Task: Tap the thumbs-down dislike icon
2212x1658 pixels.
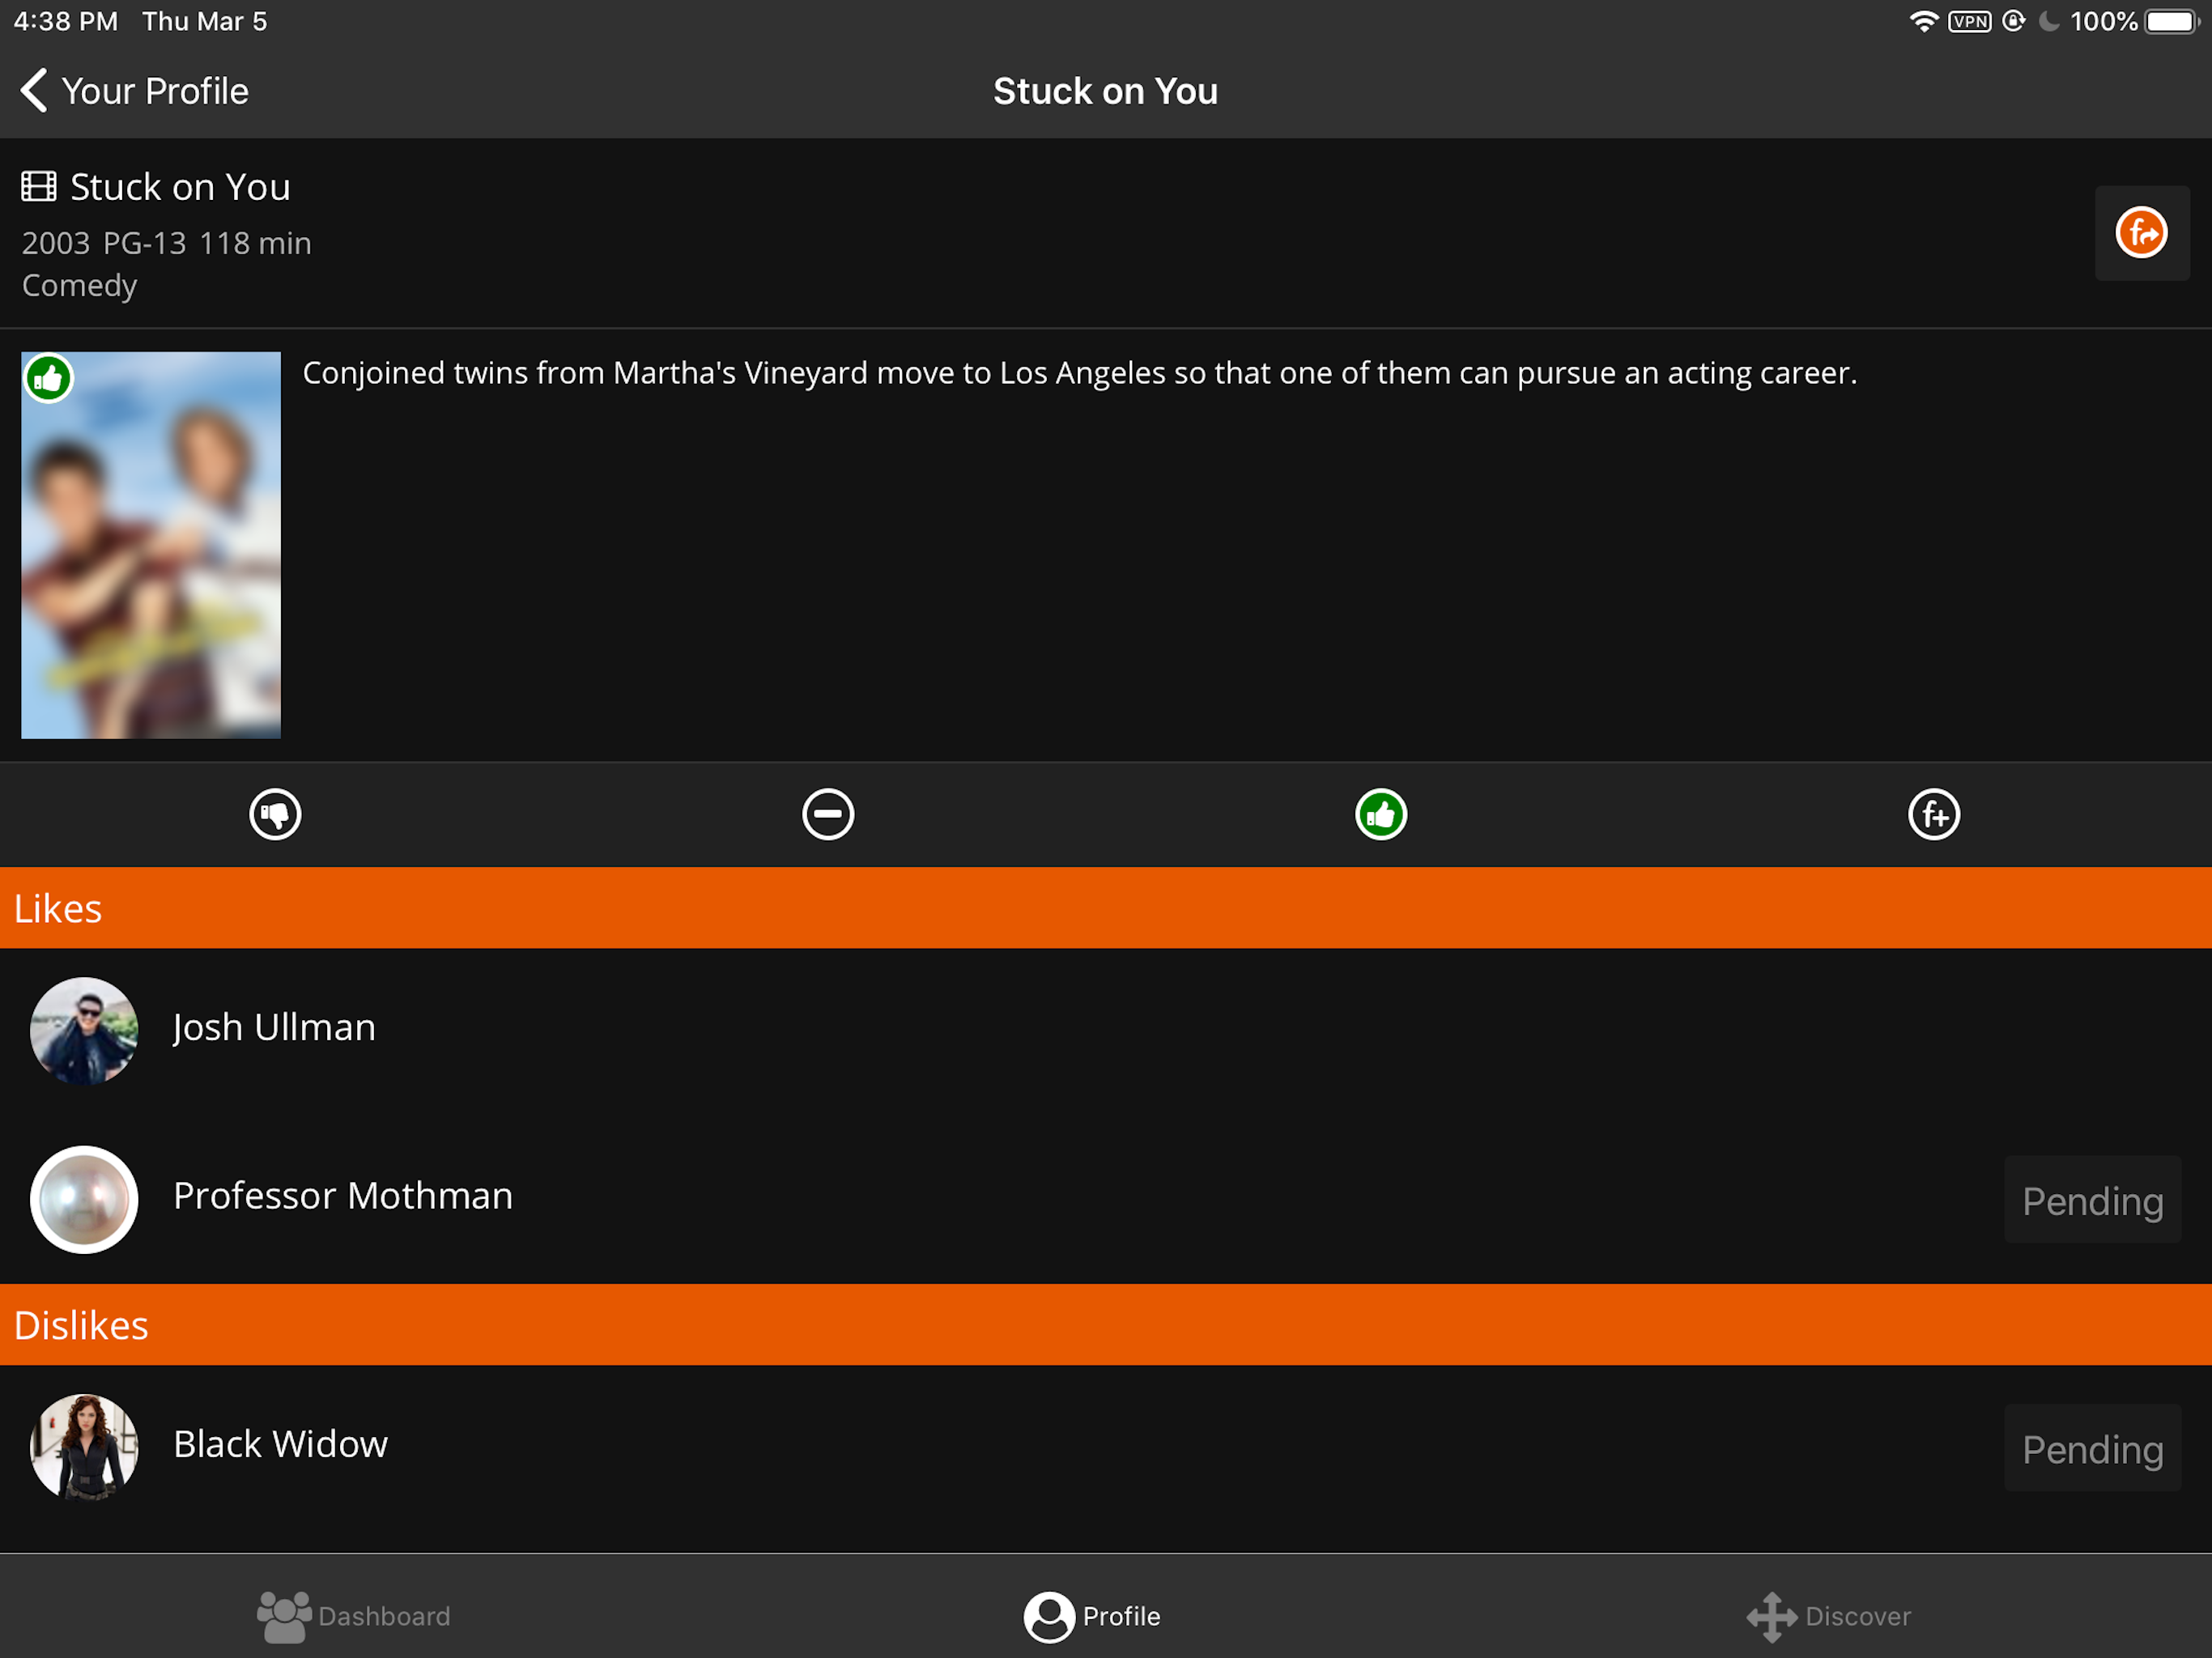Action: 275,814
